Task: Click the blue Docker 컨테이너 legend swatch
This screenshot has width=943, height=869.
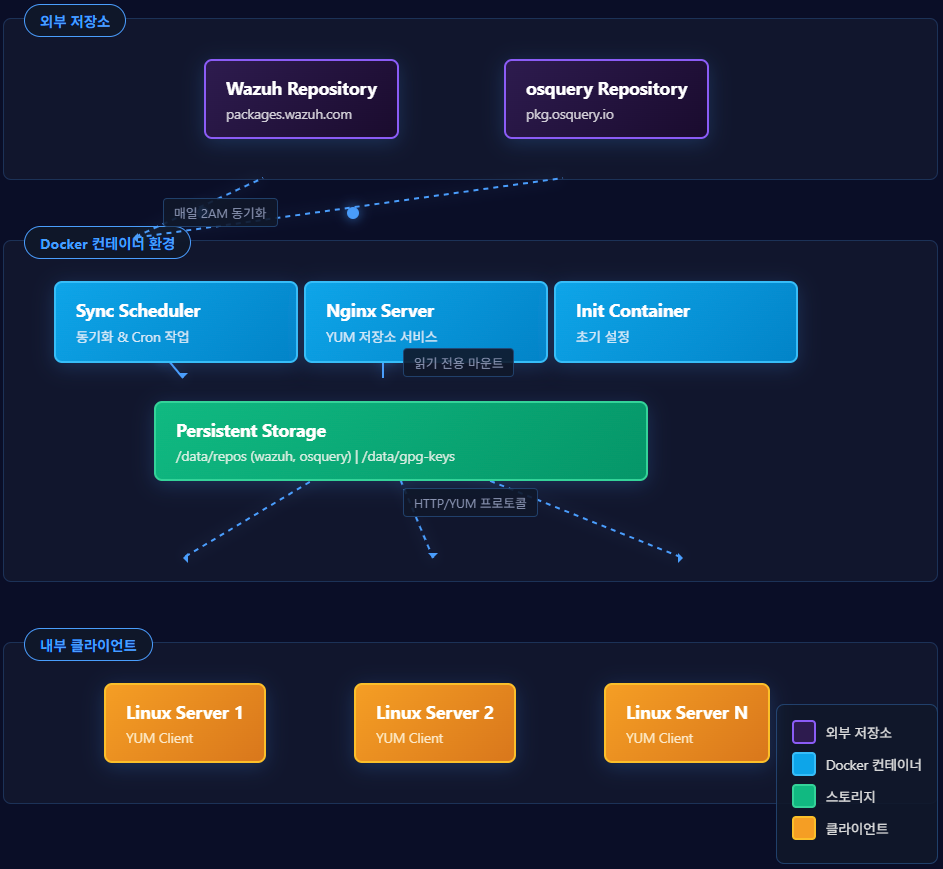Action: [x=803, y=764]
